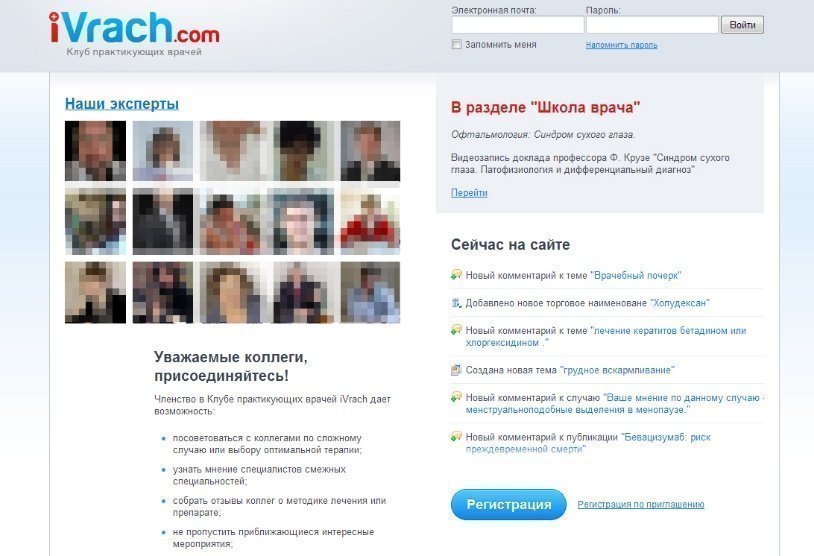Screen dimensions: 814x556
Task: Click the "Пароль" input field
Action: pyautogui.click(x=652, y=25)
